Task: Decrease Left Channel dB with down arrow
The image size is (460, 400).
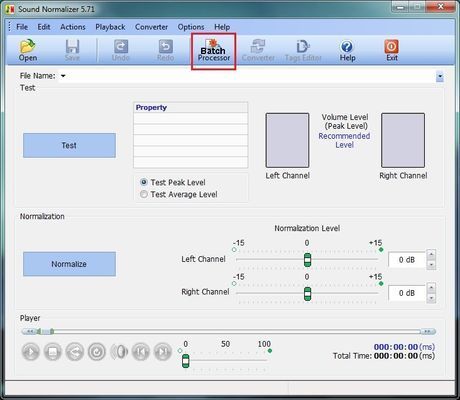Action: [431, 264]
